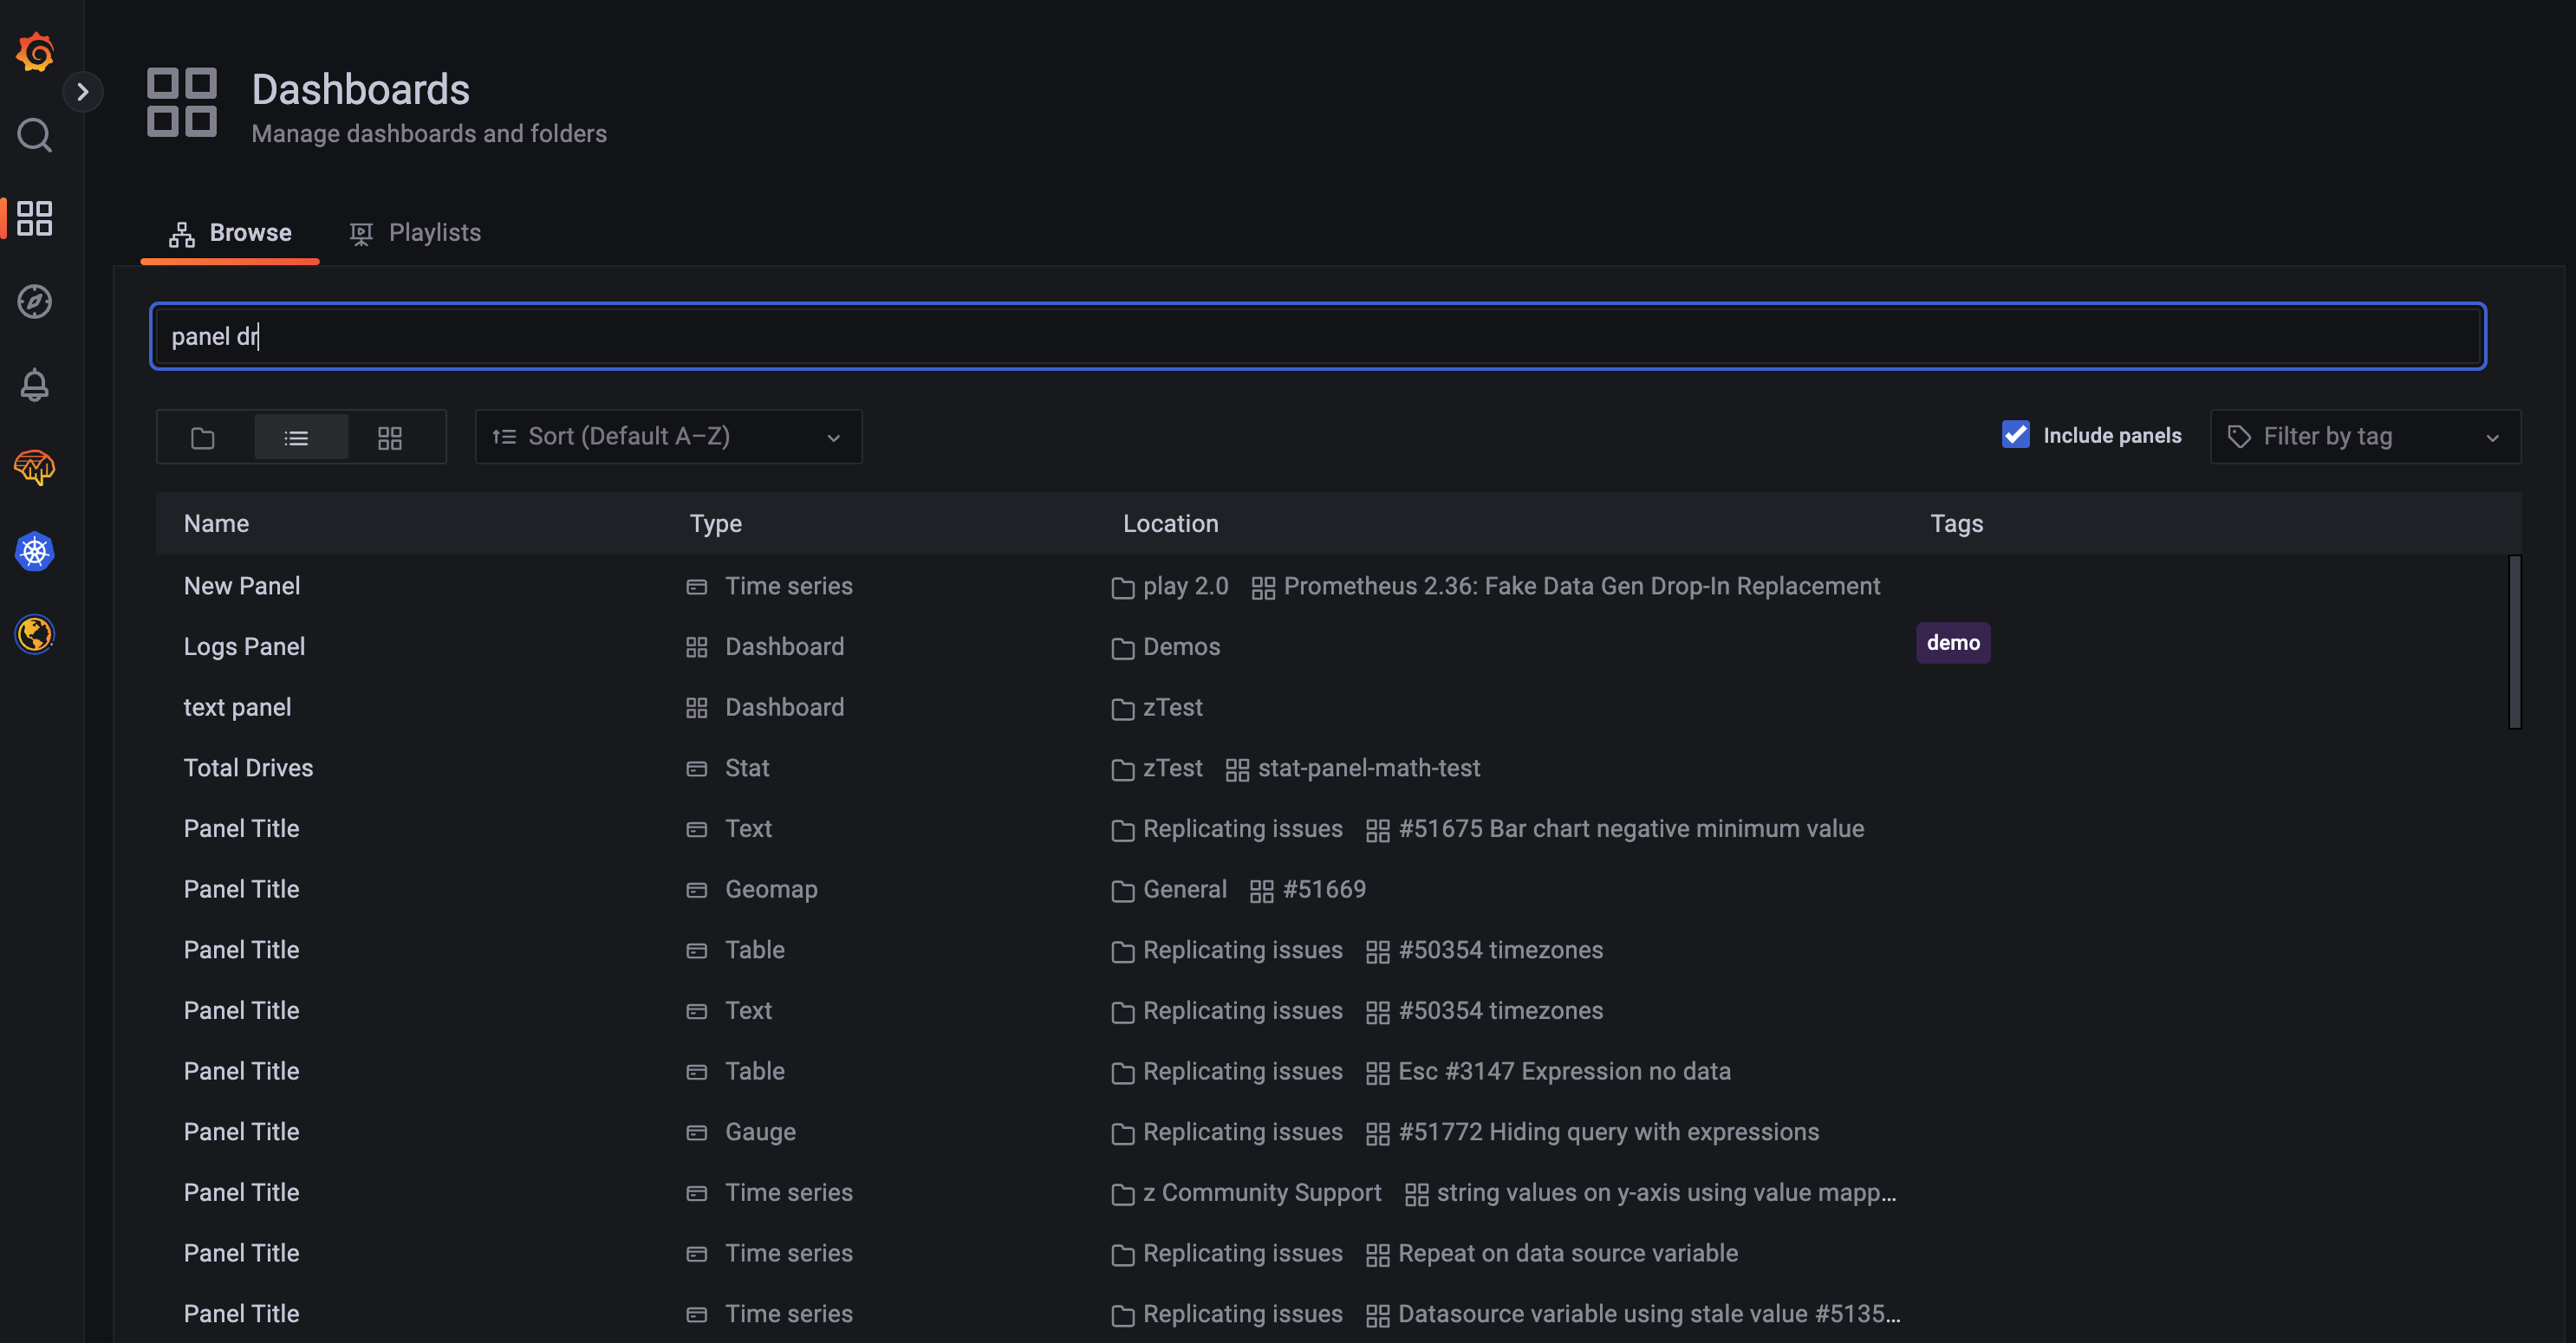2576x1343 pixels.
Task: Open Alerting bell icon in sidebar
Action: pos(35,385)
